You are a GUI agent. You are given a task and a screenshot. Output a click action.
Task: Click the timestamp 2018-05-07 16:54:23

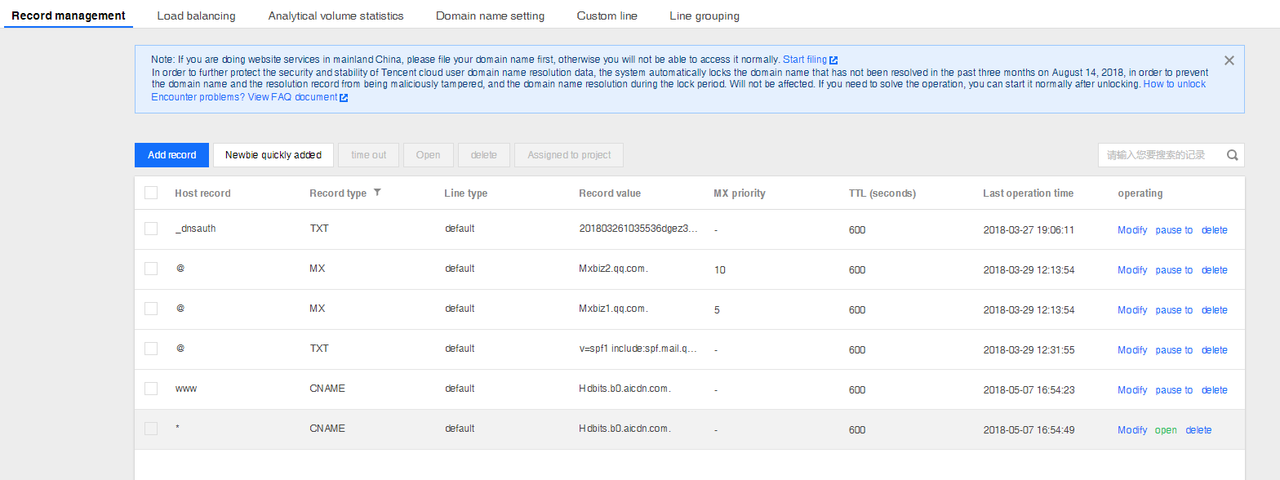click(1028, 390)
